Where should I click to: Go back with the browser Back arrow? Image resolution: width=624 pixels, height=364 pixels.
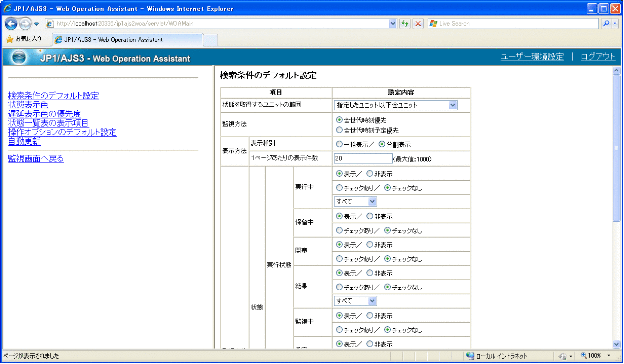tap(11, 24)
